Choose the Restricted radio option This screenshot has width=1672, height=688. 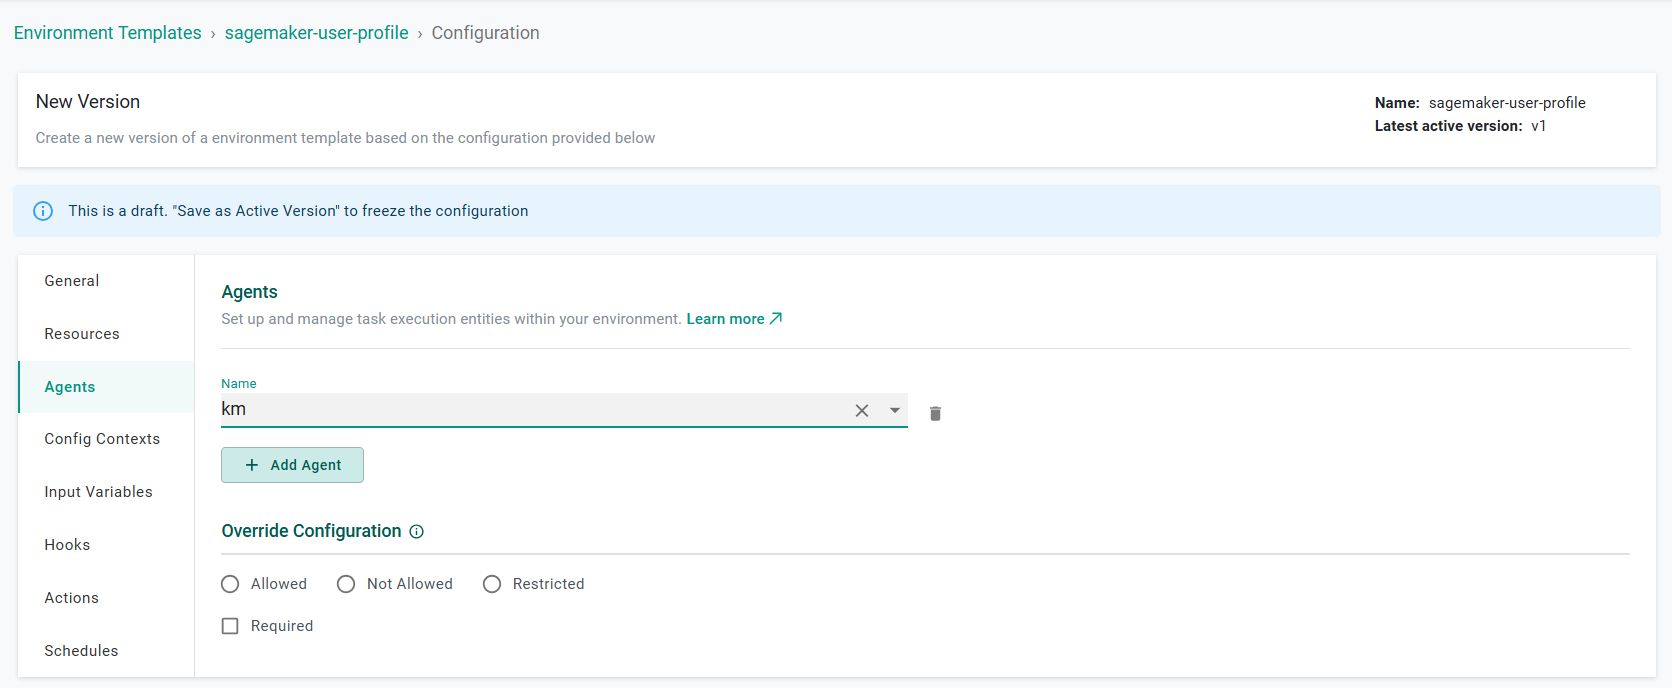click(x=492, y=584)
